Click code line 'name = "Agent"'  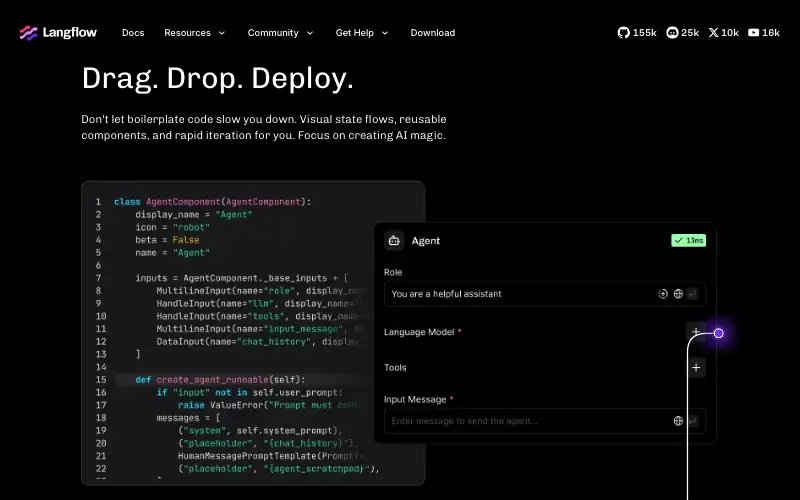pos(172,253)
